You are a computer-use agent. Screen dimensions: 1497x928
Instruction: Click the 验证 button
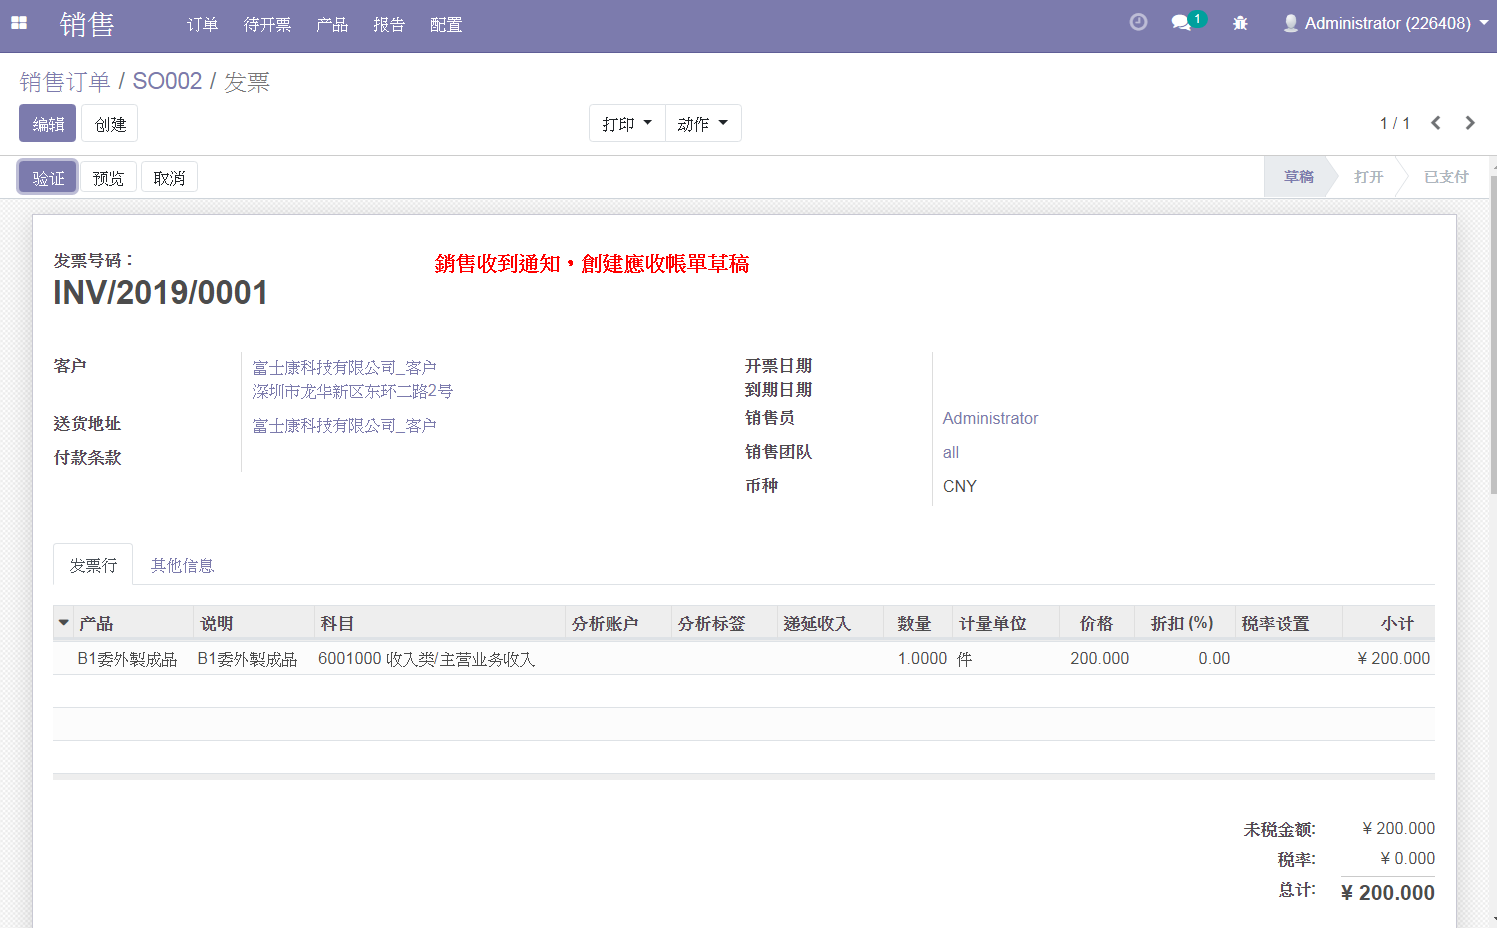(x=48, y=177)
